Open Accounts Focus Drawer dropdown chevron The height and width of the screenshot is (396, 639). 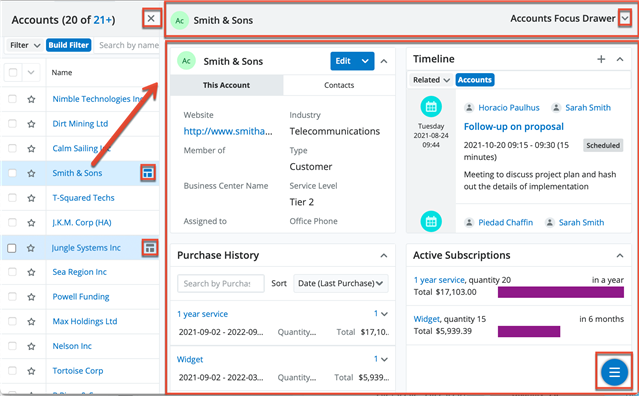point(624,18)
